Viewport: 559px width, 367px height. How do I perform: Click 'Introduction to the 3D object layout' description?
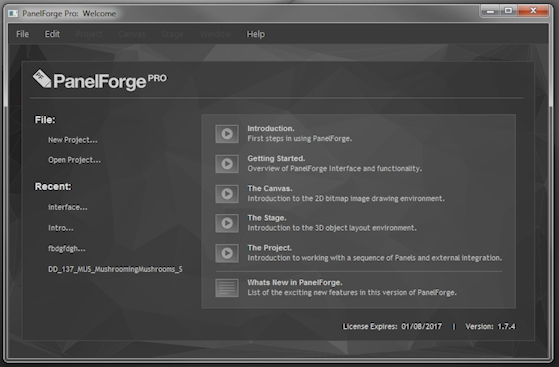[332, 228]
